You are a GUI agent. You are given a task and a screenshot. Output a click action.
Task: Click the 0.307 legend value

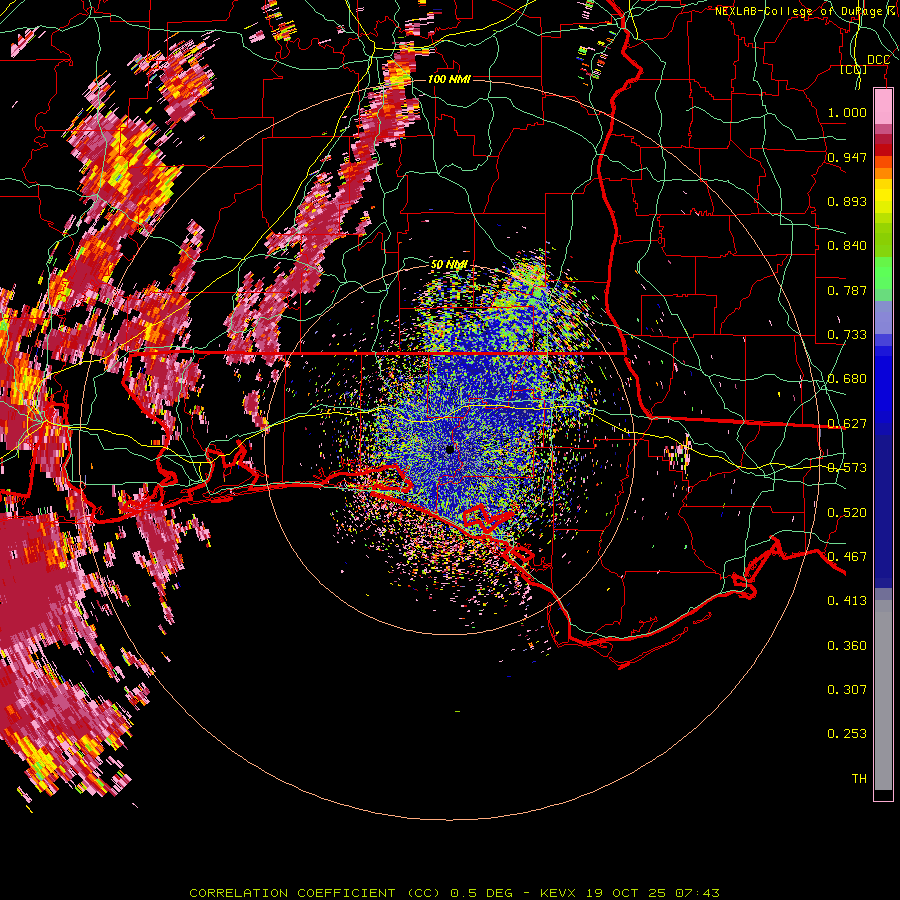coord(847,689)
